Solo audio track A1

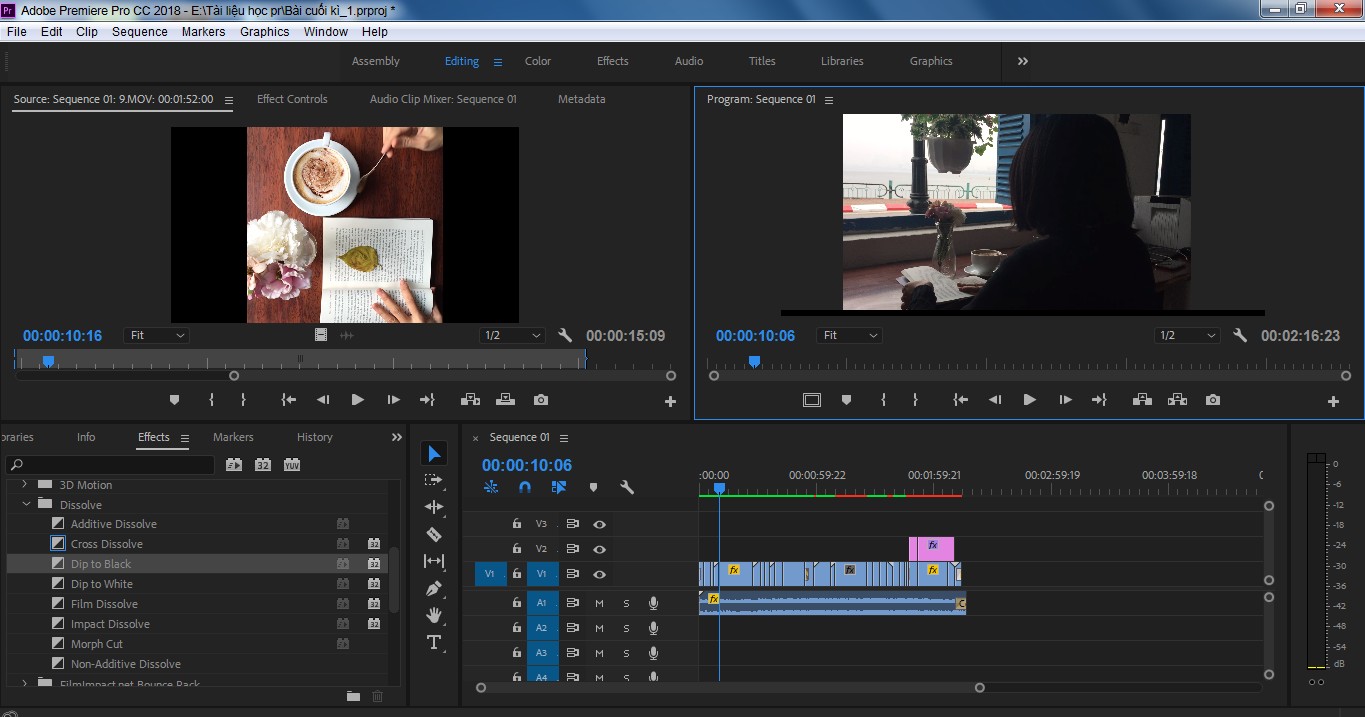point(627,603)
